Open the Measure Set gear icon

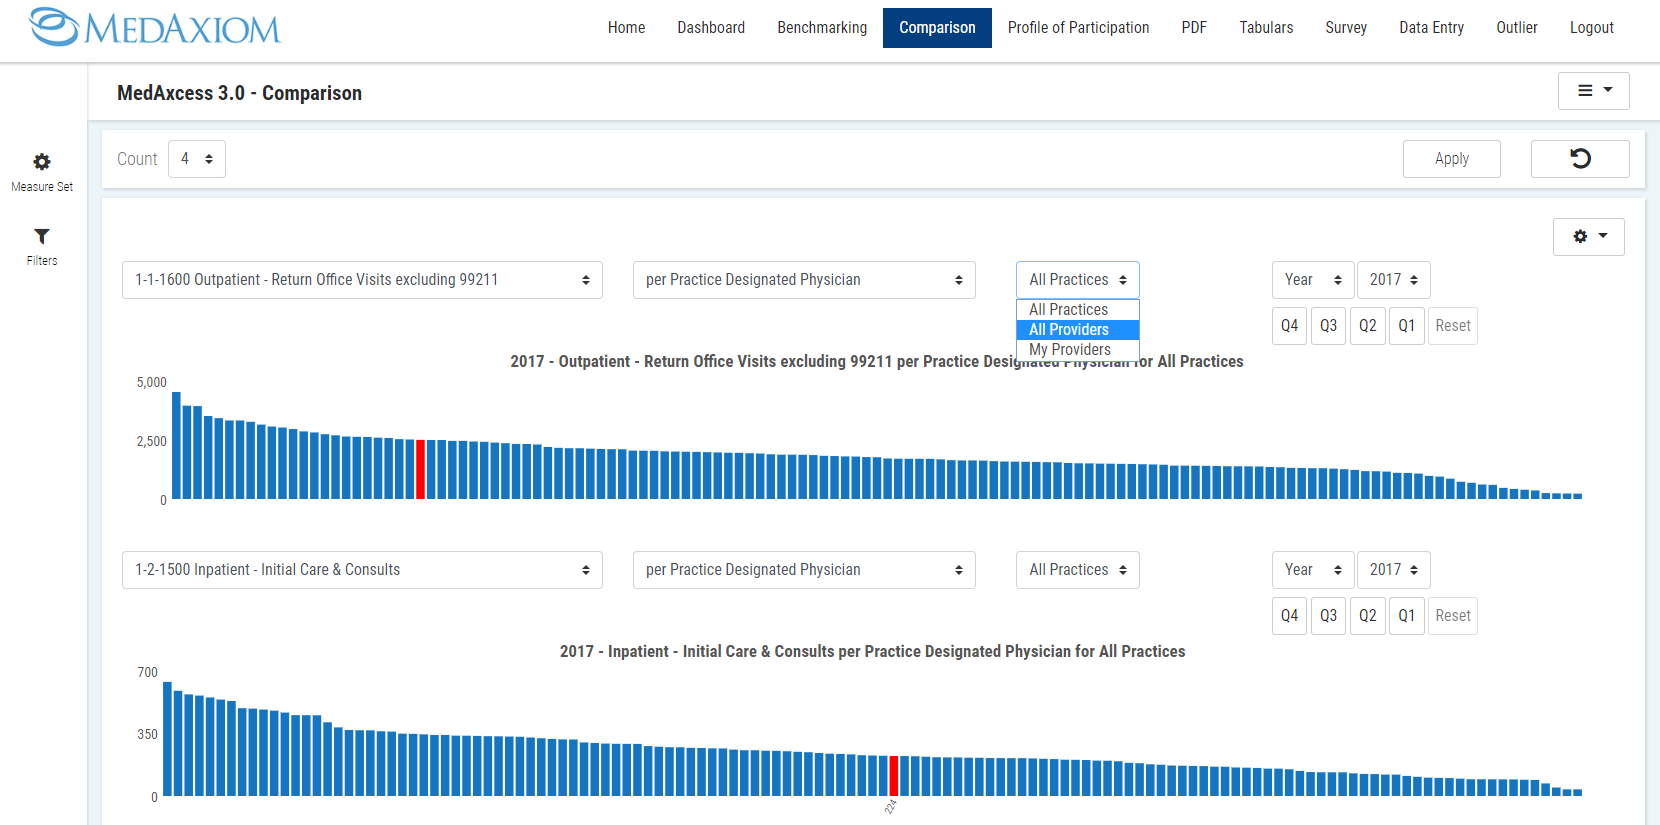42,162
